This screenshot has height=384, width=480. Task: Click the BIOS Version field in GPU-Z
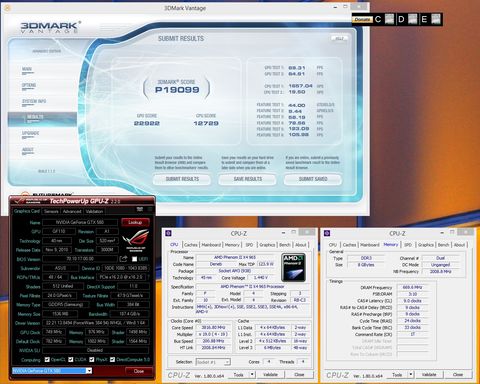click(80, 259)
